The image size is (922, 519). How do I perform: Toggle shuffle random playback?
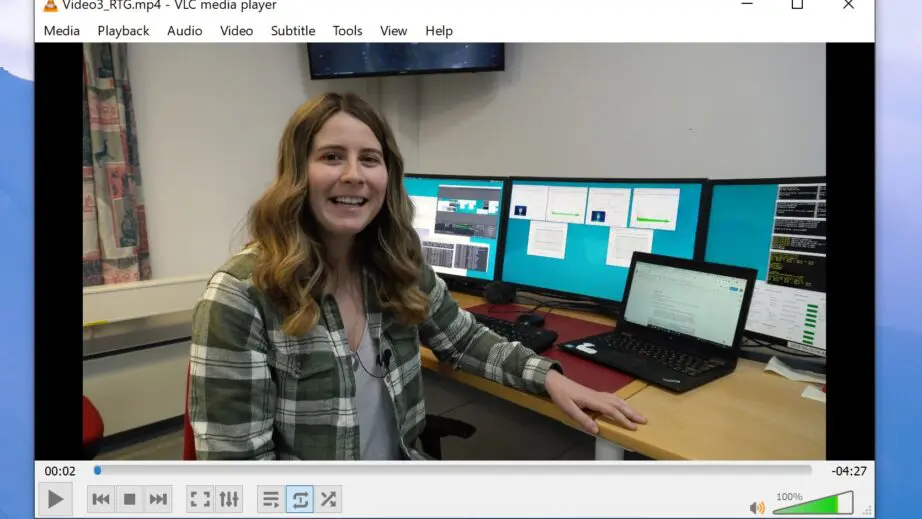[x=328, y=499]
